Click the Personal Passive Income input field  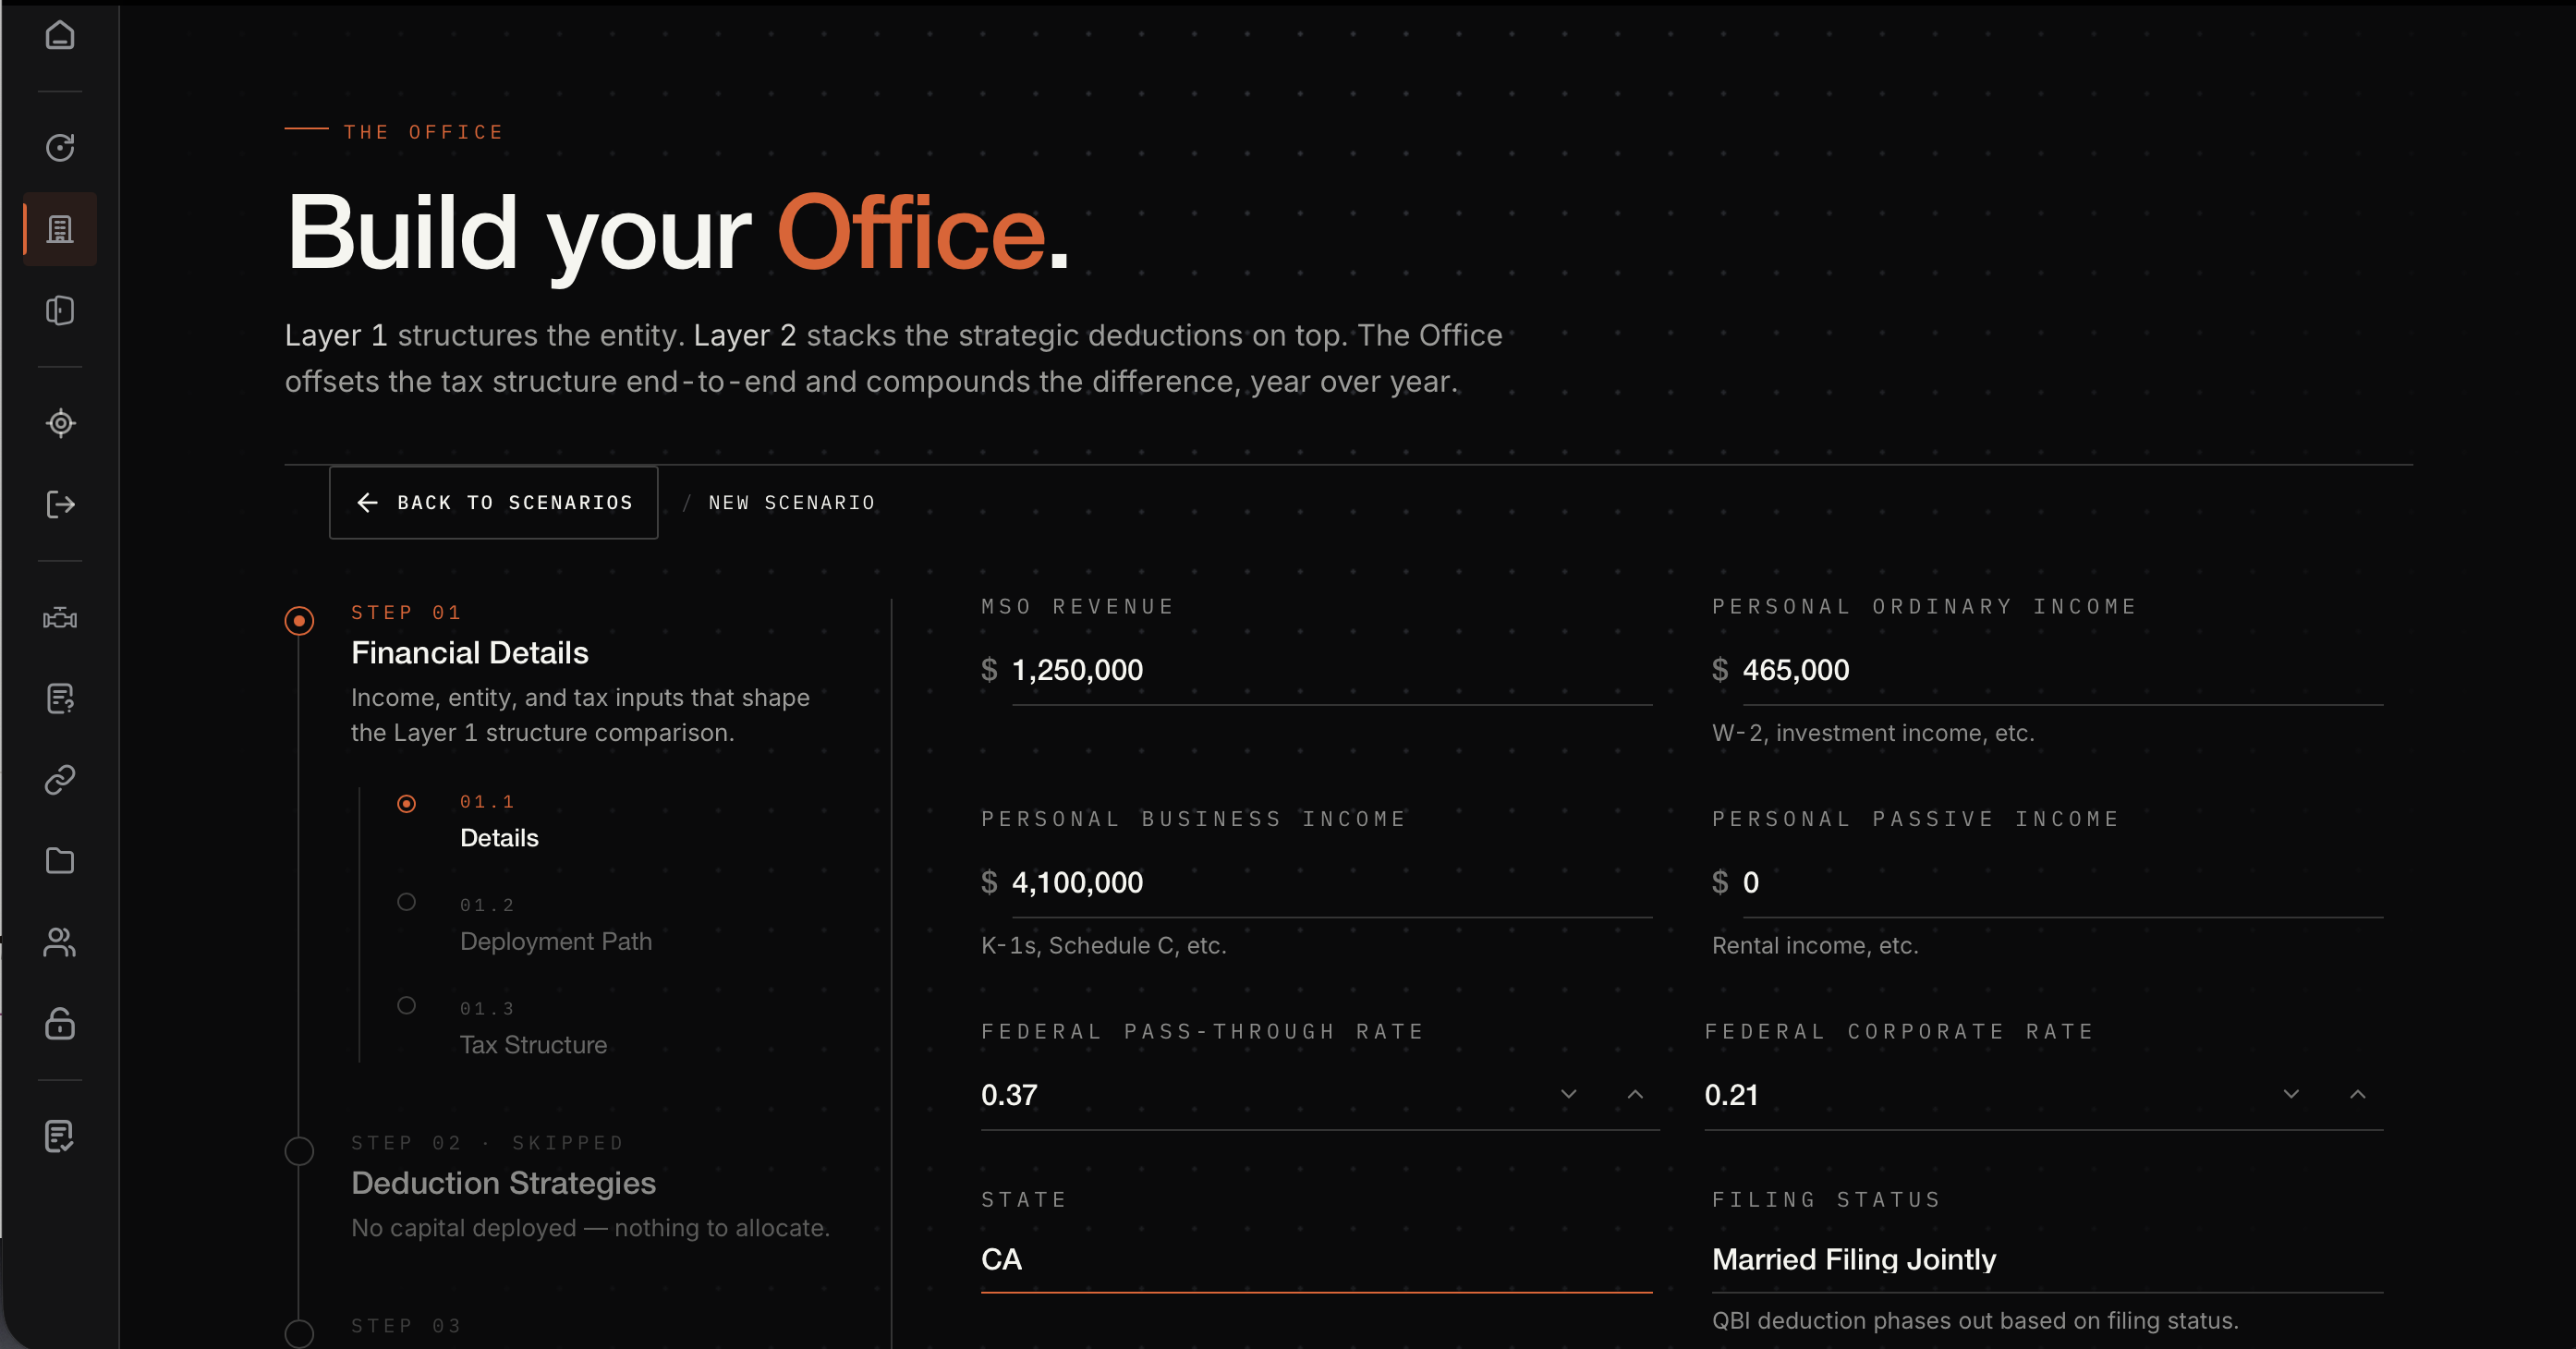pos(2062,882)
